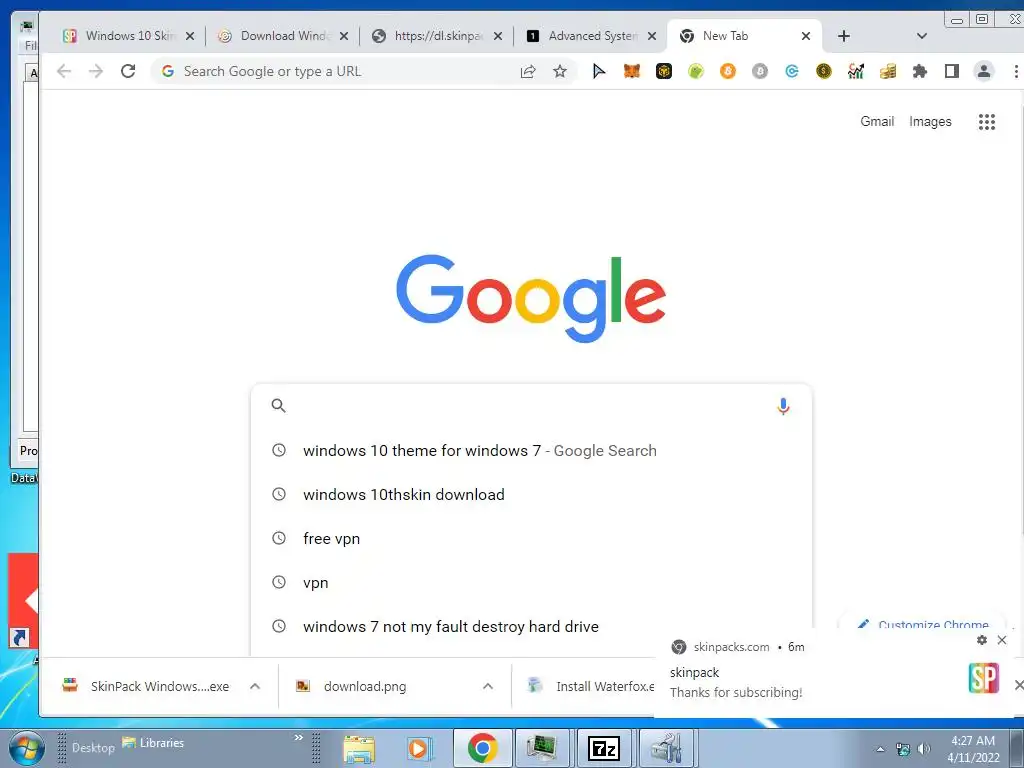The height and width of the screenshot is (768, 1024).
Task: Close the Windows 10 Skin tab
Action: (189, 36)
